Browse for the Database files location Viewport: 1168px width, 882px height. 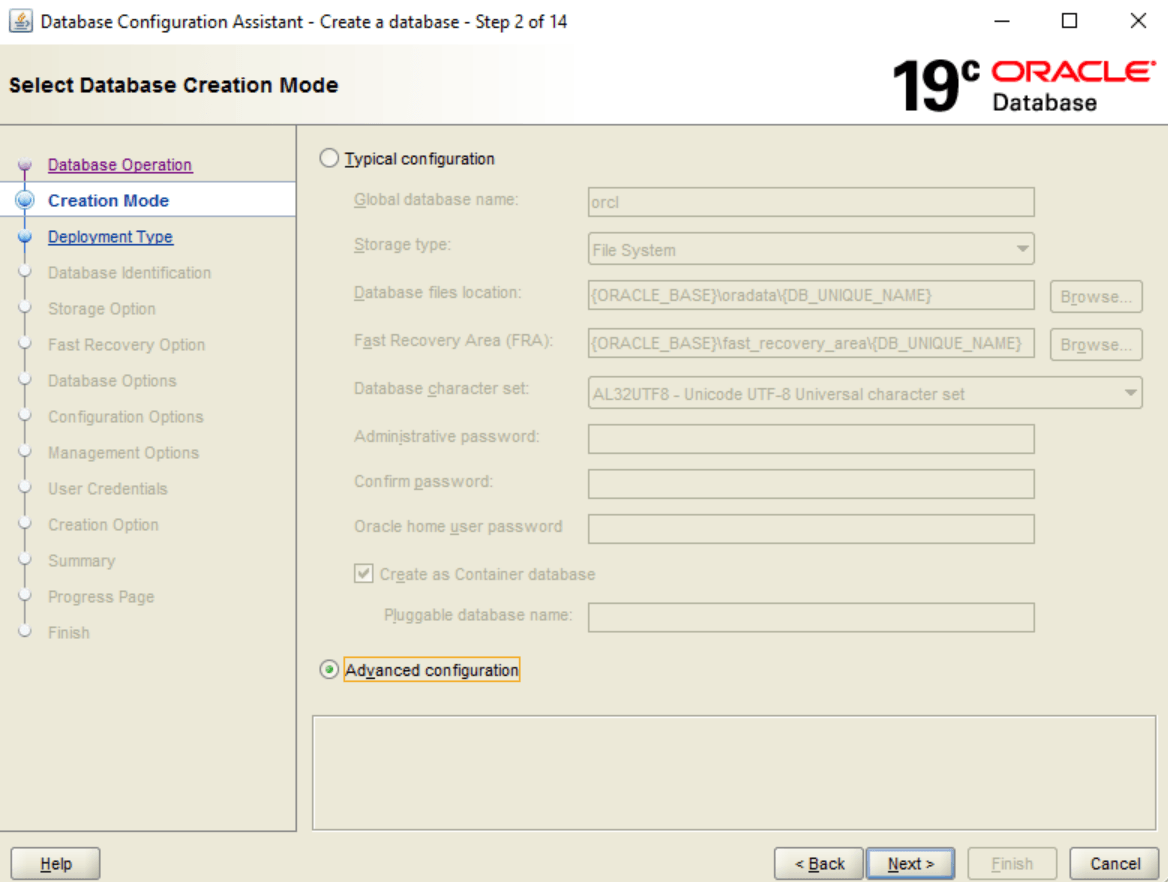pyautogui.click(x=1096, y=295)
